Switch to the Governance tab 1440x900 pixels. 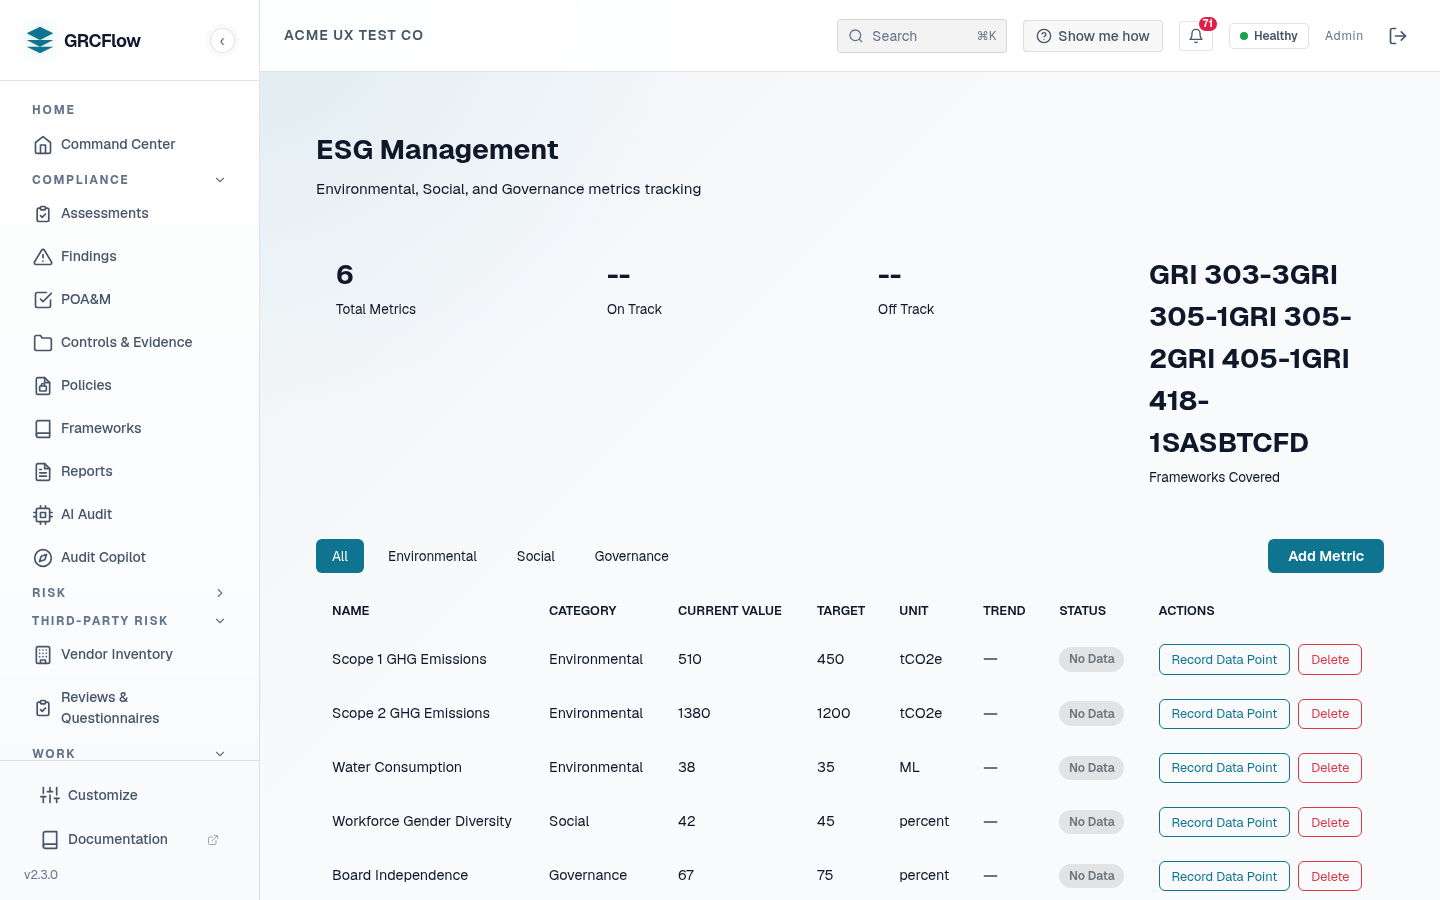(x=632, y=556)
